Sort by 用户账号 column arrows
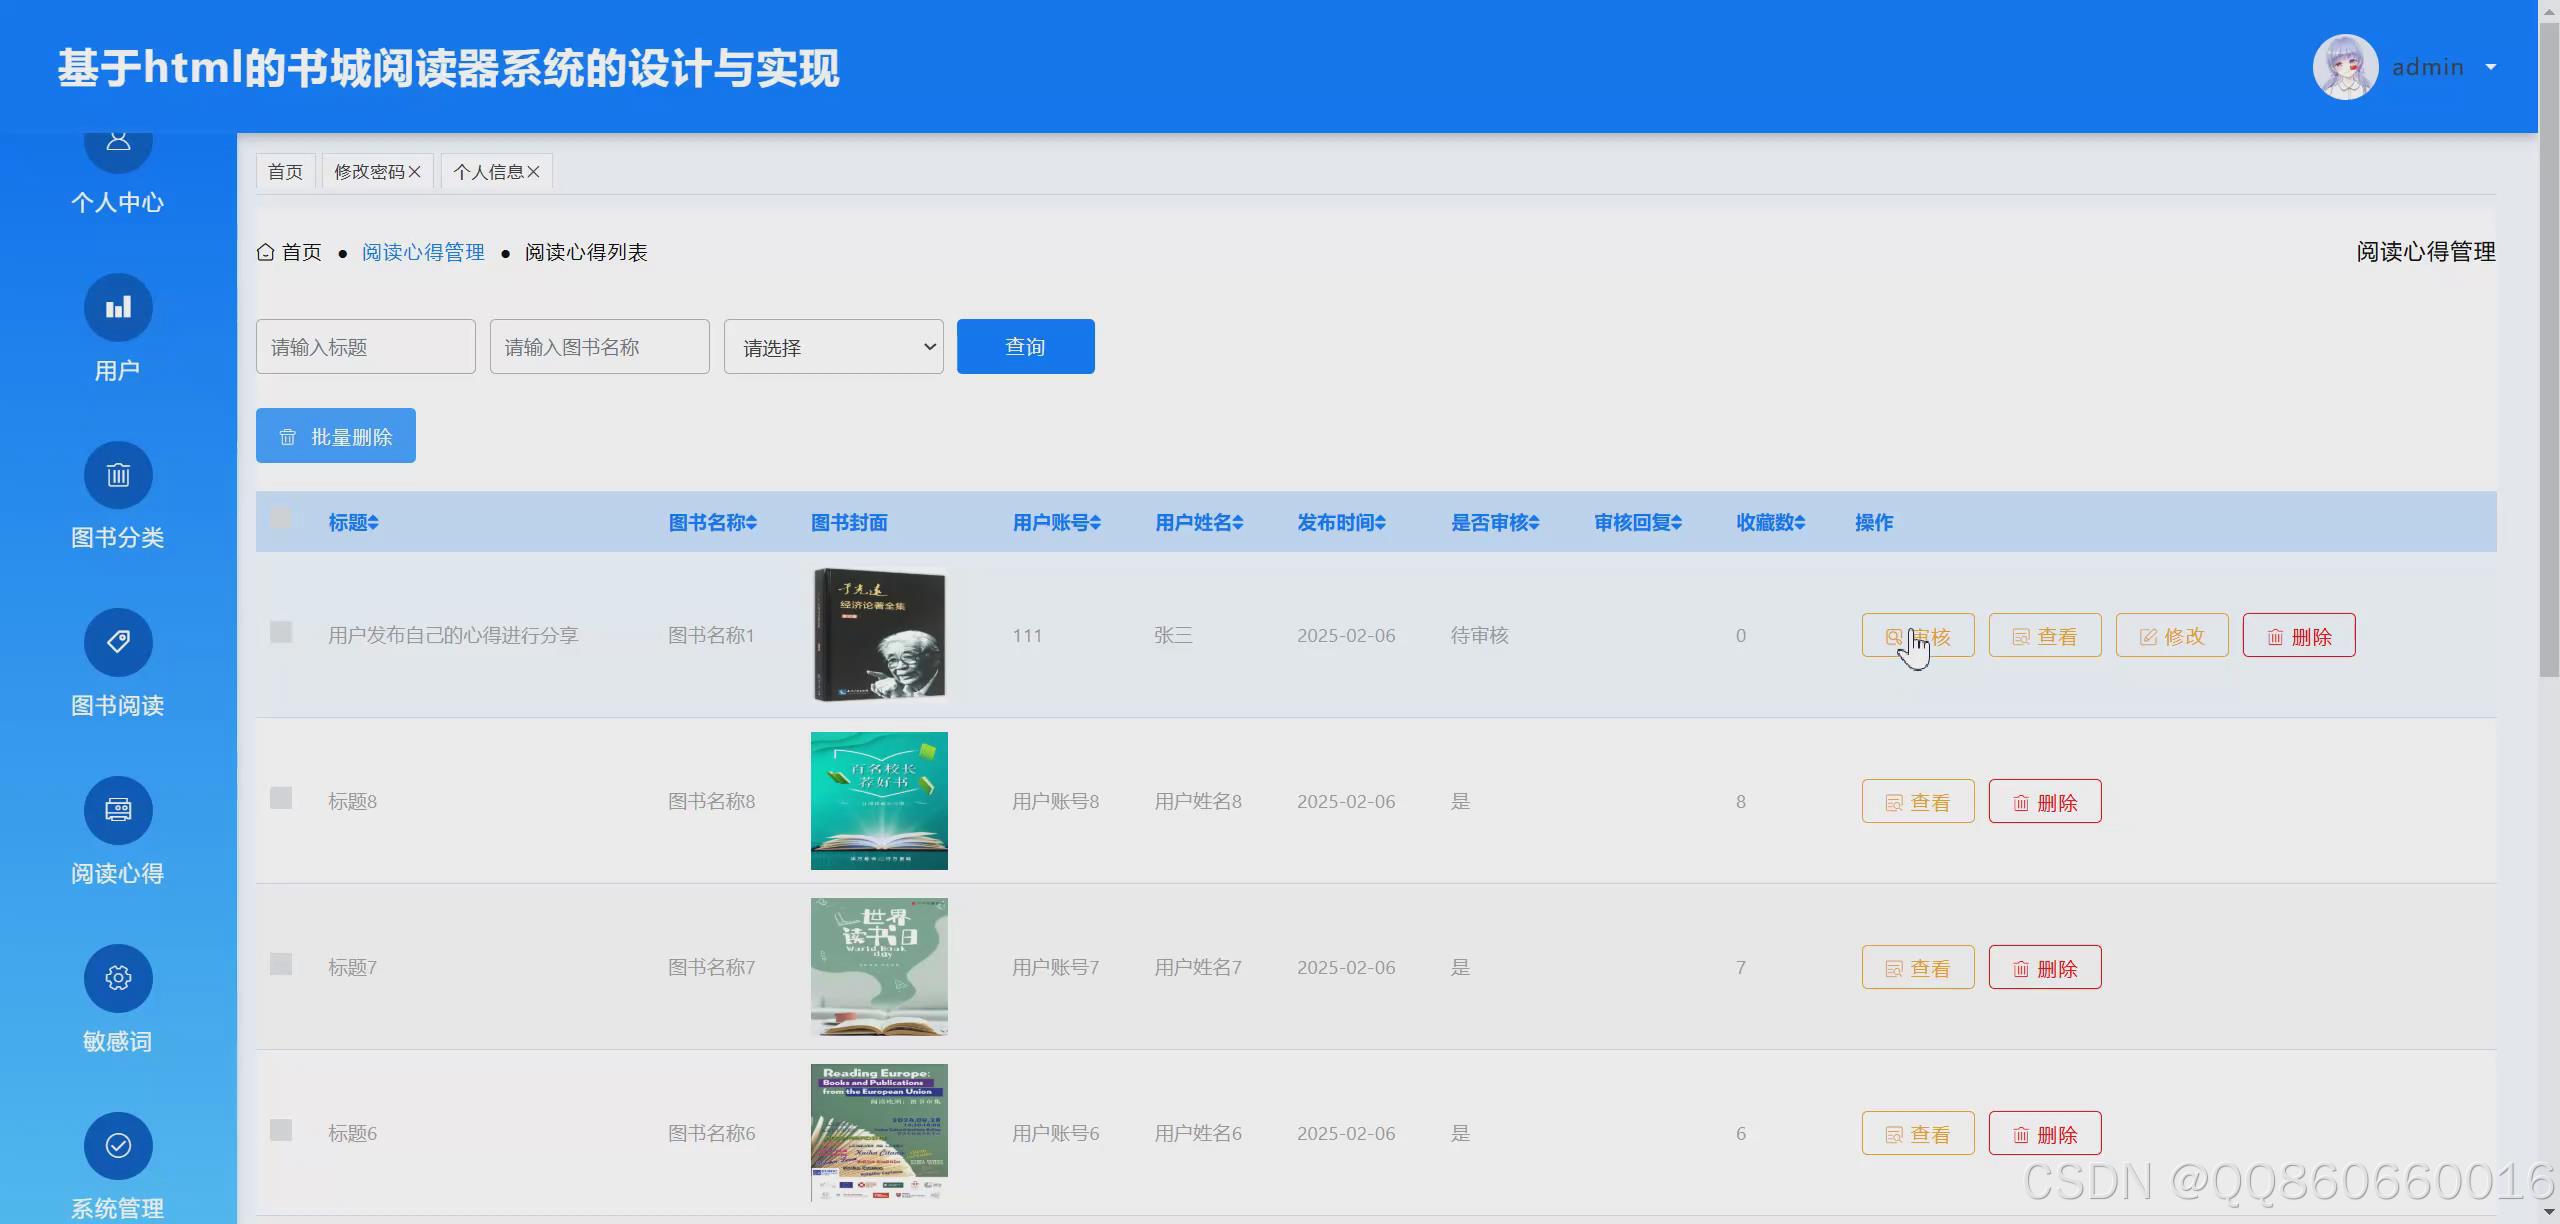The height and width of the screenshot is (1224, 2560). pyautogui.click(x=1096, y=523)
